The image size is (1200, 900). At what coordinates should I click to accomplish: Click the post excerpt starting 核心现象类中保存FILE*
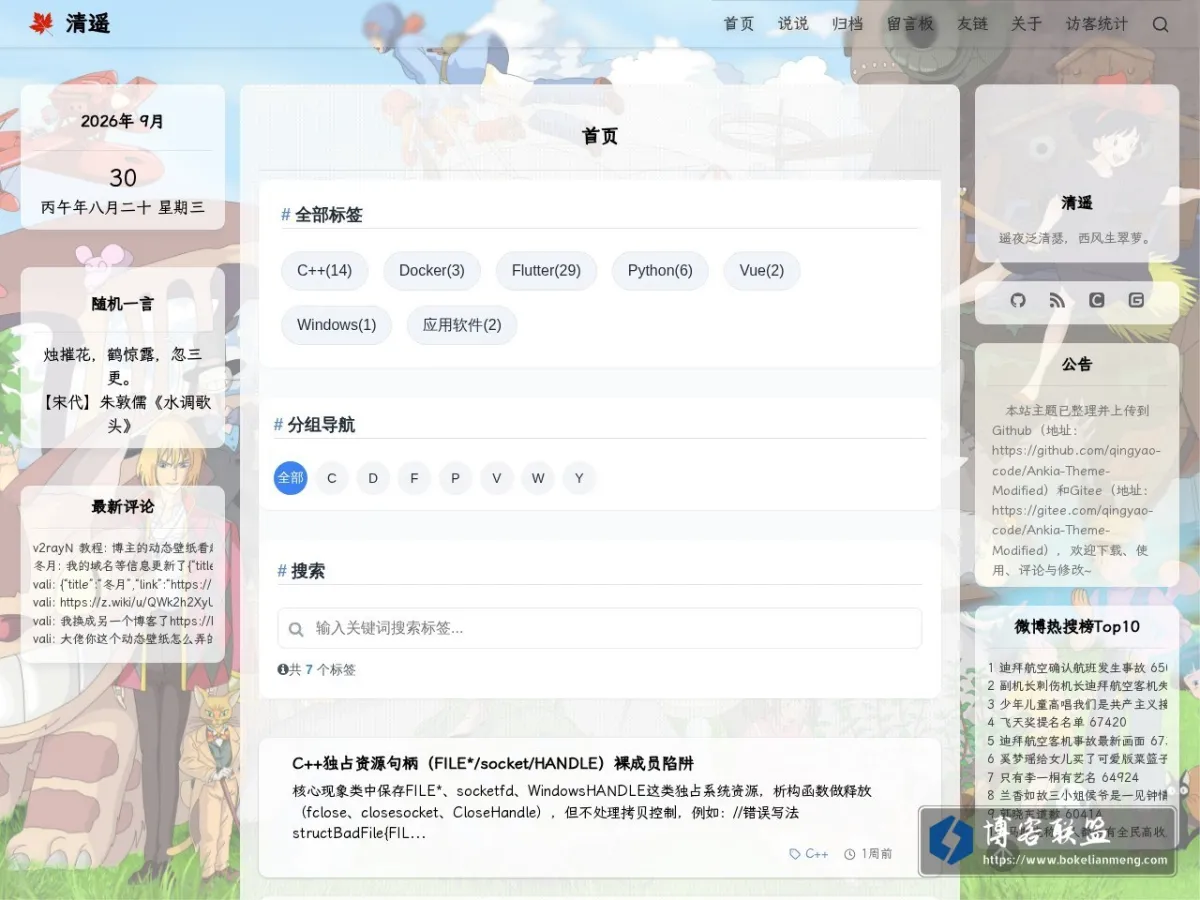click(x=582, y=812)
